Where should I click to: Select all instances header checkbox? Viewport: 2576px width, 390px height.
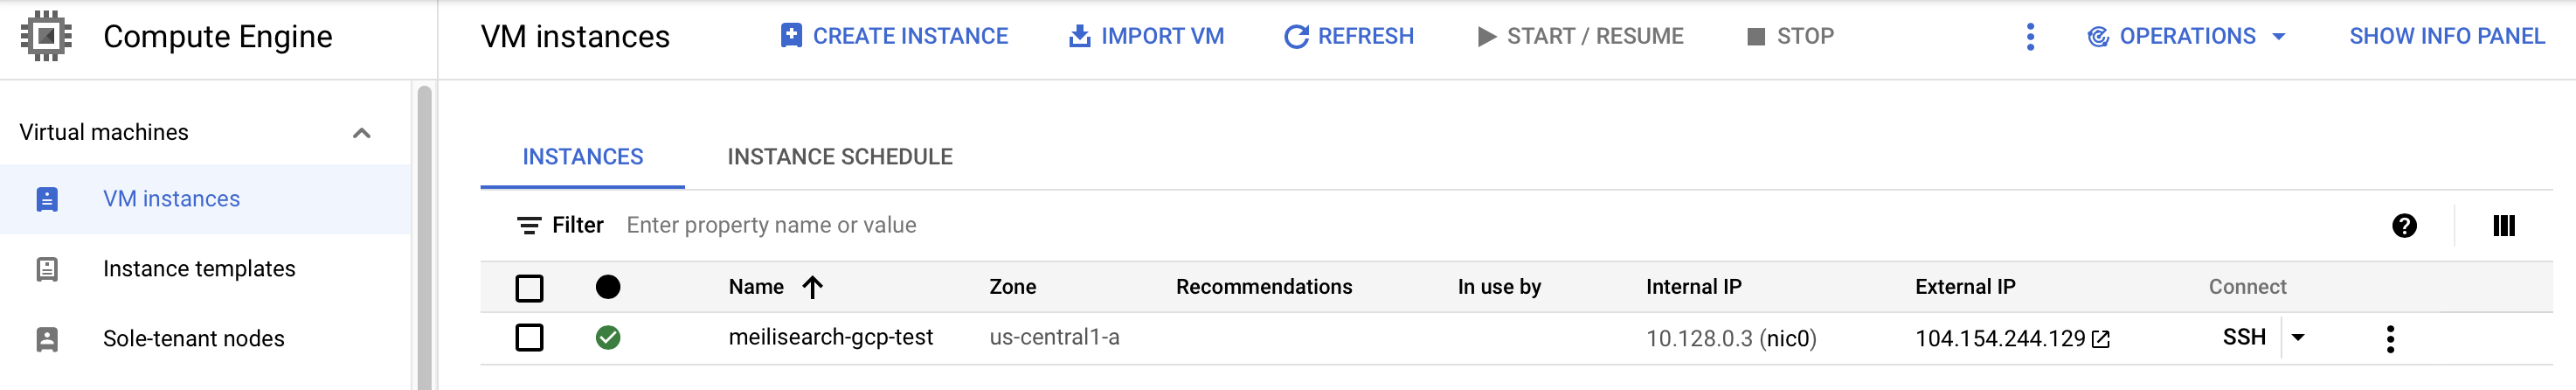pos(529,288)
